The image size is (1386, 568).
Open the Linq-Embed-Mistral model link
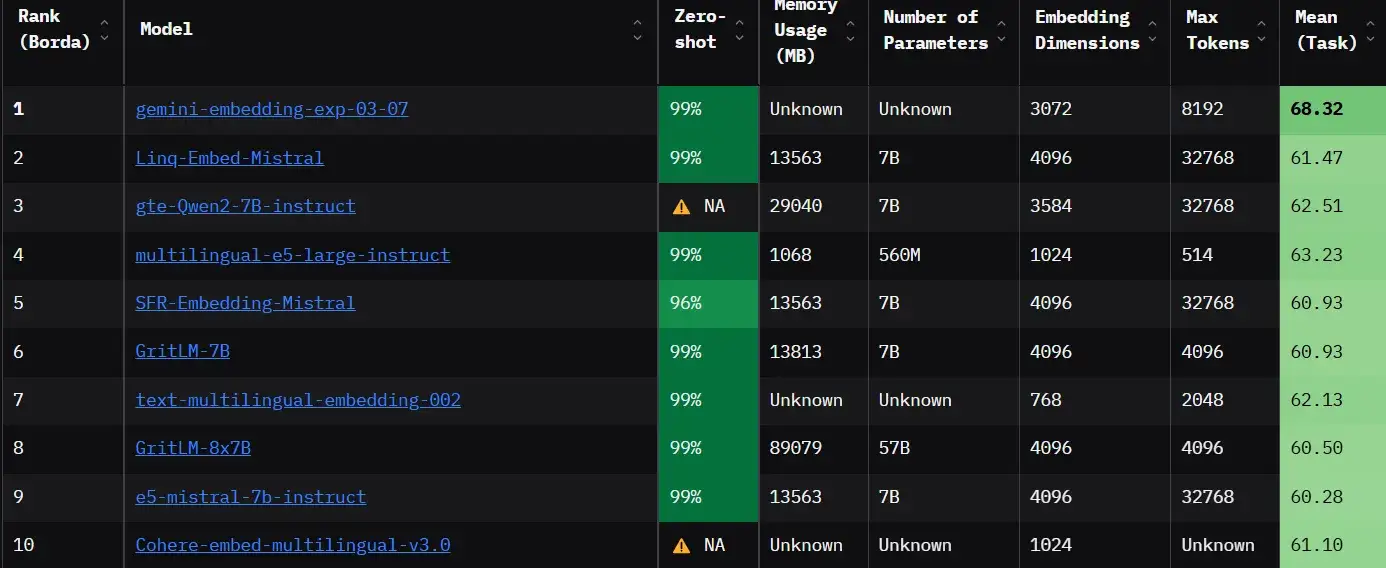pyautogui.click(x=230, y=158)
